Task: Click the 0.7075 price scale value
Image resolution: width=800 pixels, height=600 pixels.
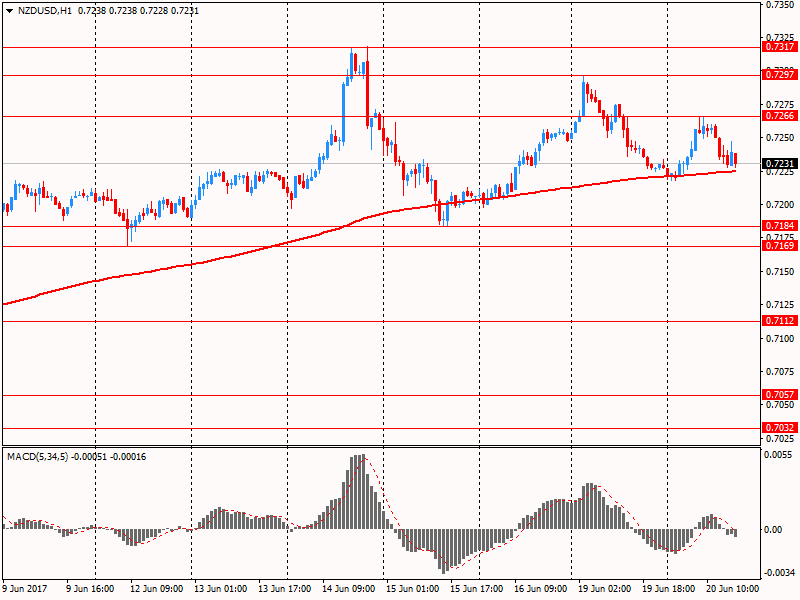Action: tap(780, 372)
